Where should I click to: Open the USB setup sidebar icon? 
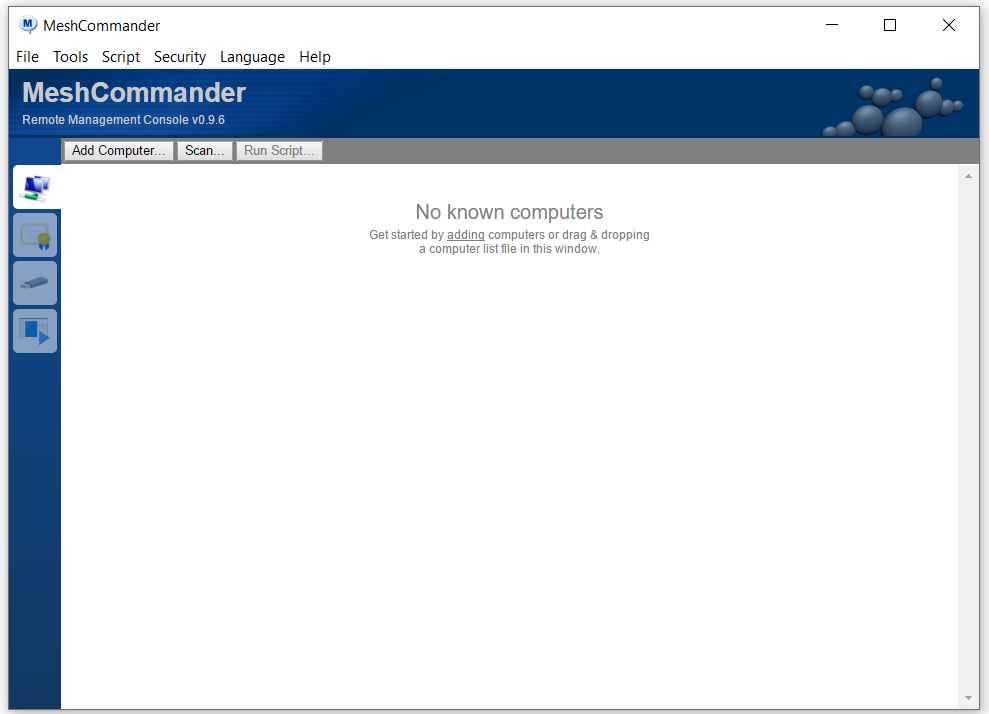point(35,283)
